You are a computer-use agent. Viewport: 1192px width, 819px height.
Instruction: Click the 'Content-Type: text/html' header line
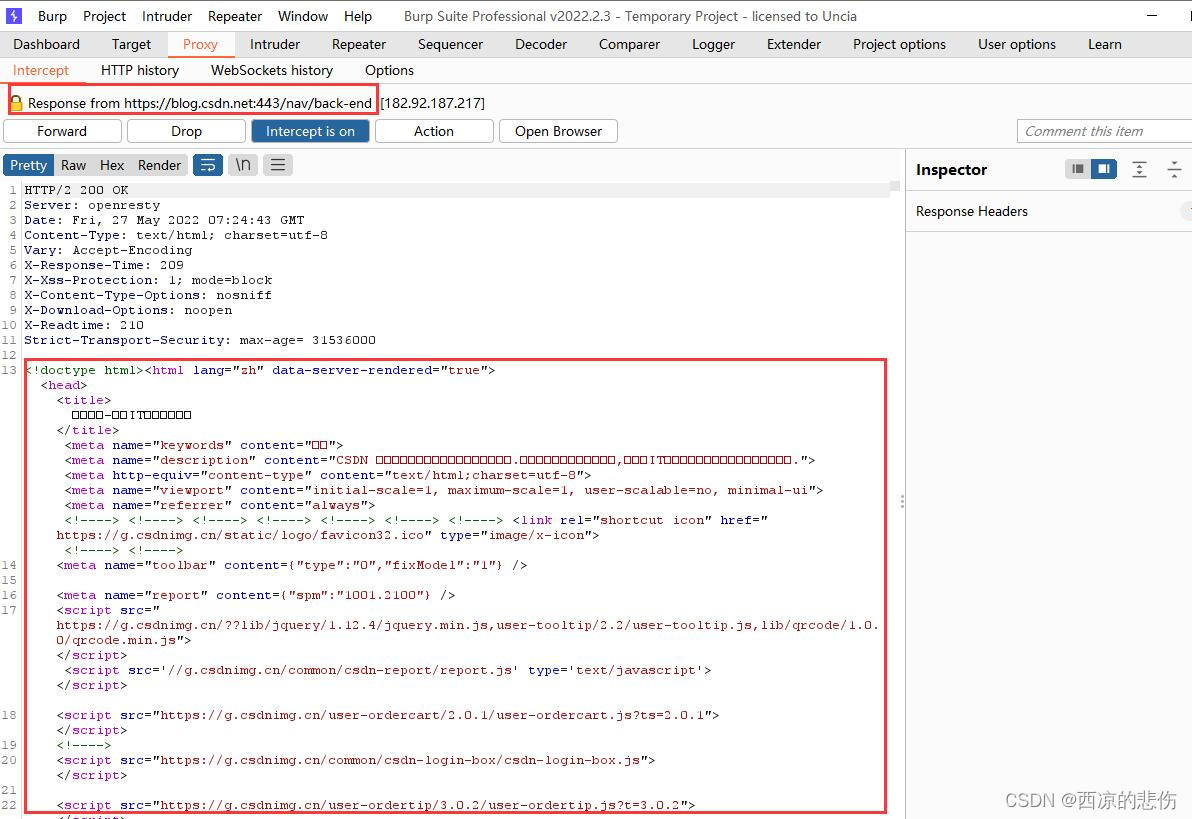pos(176,235)
